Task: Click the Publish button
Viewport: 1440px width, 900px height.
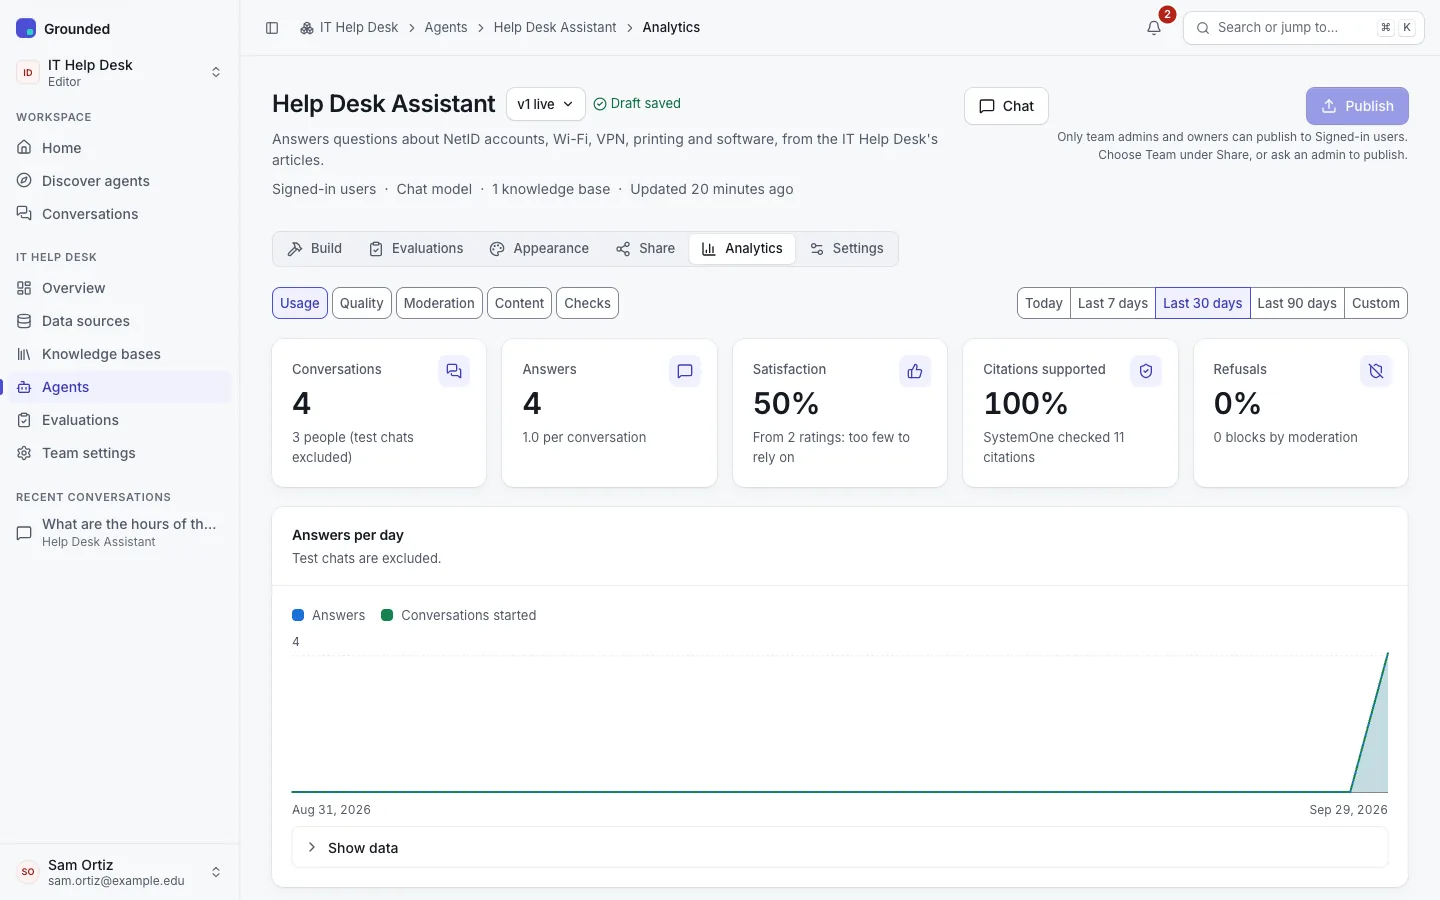Action: 1357,106
